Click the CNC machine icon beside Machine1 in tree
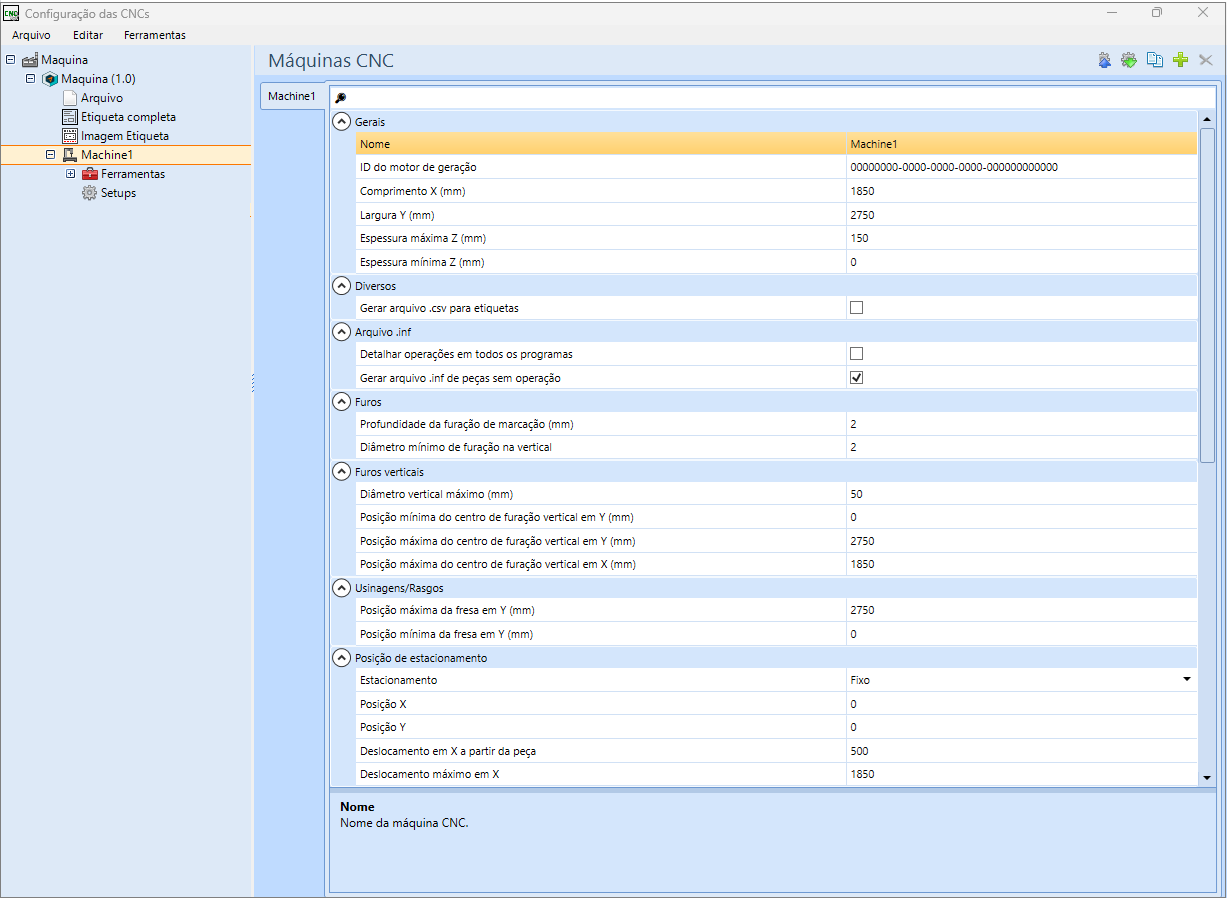 tap(70, 155)
